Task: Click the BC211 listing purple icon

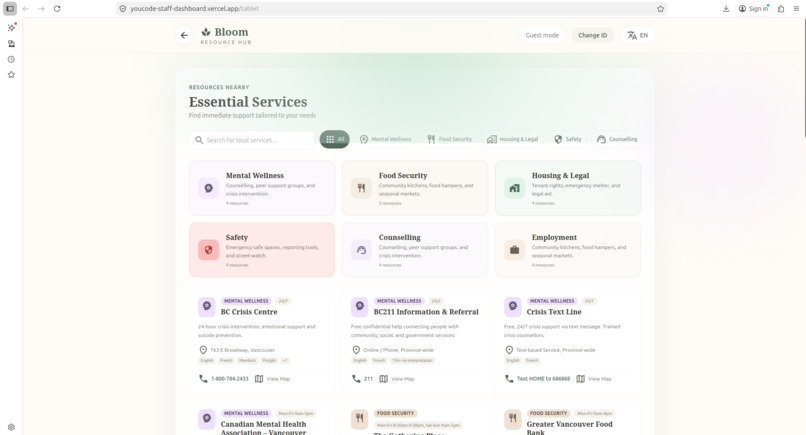Action: 360,306
